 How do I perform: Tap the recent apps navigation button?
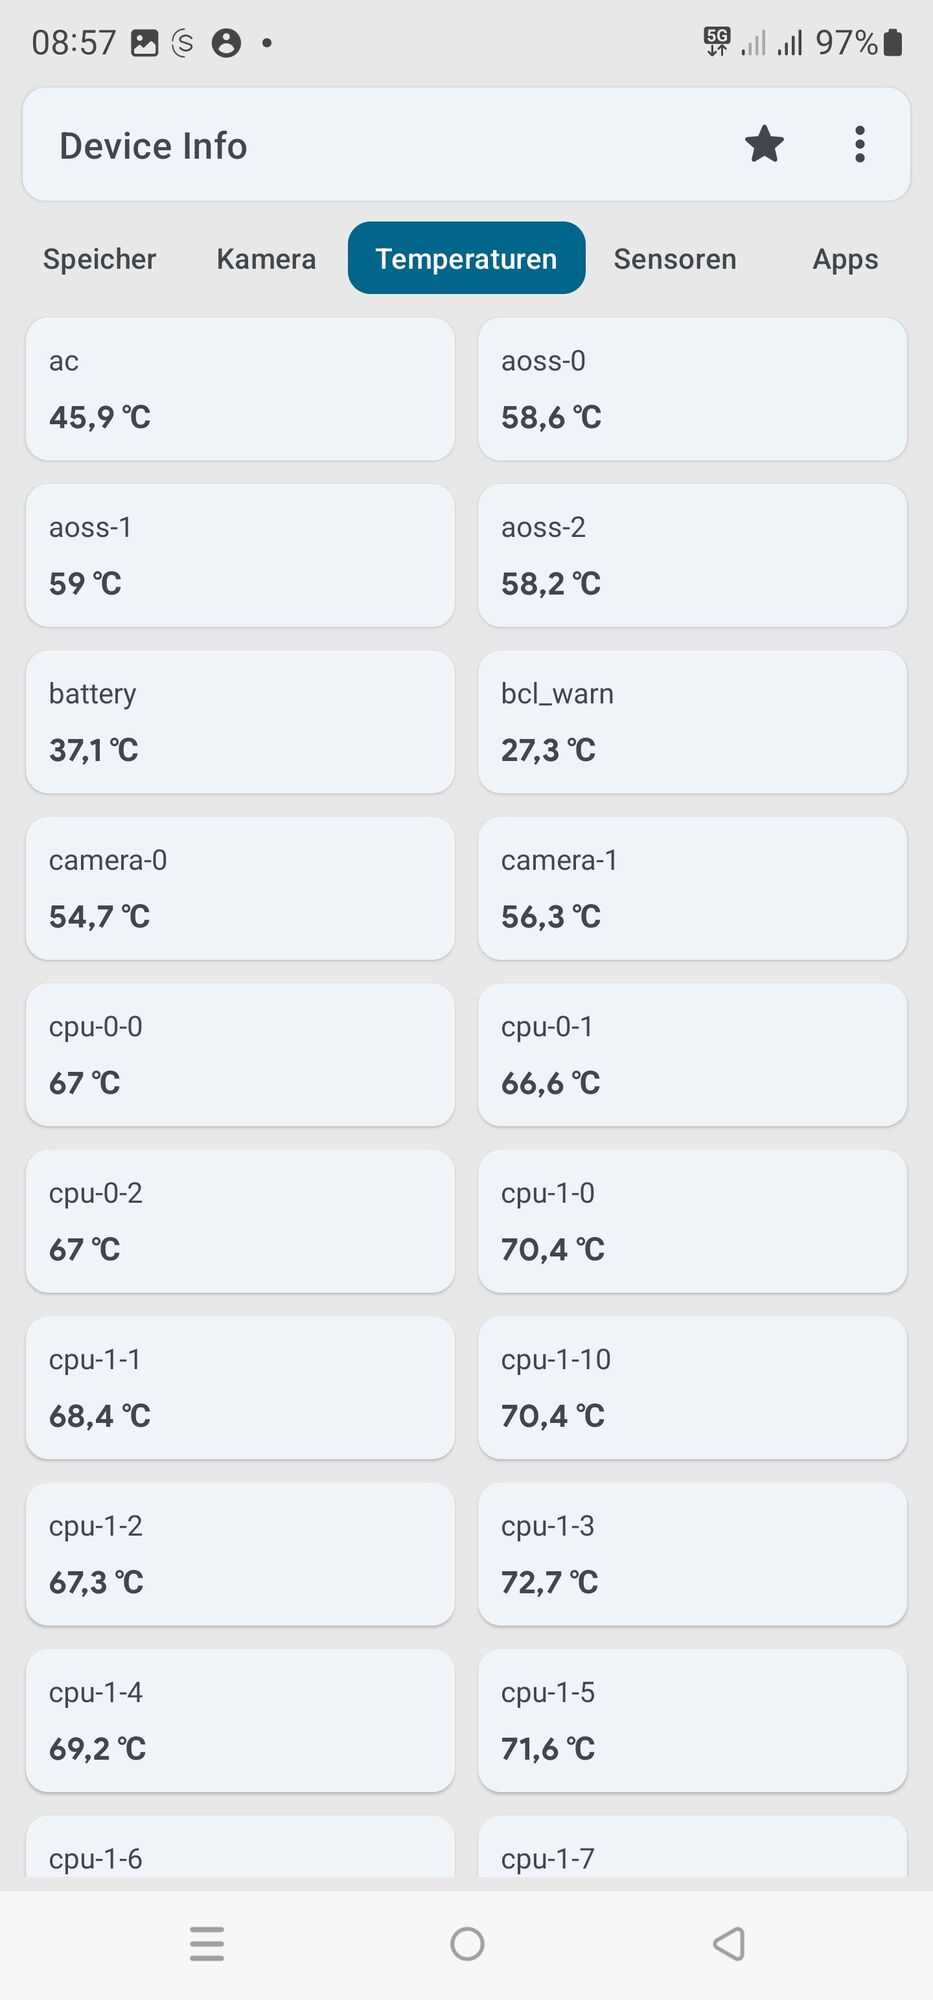[x=207, y=1943]
